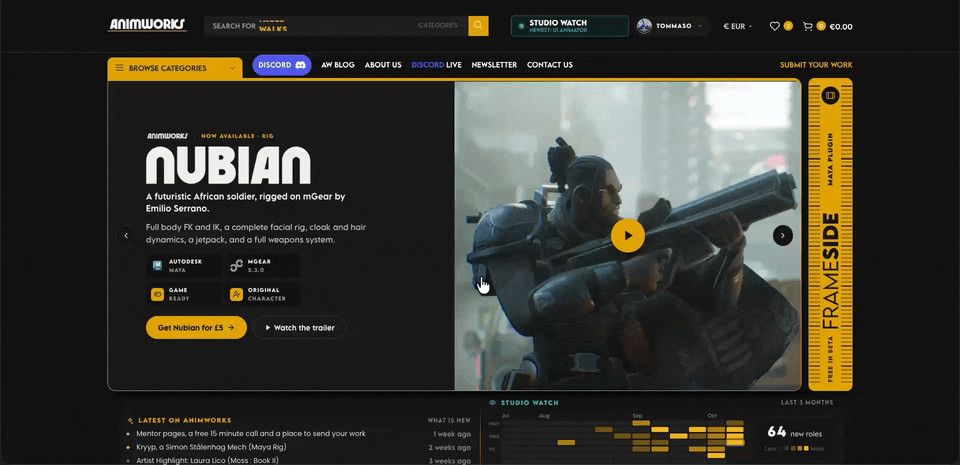The image size is (960, 465).
Task: Open AW Blog menu item
Action: click(338, 65)
